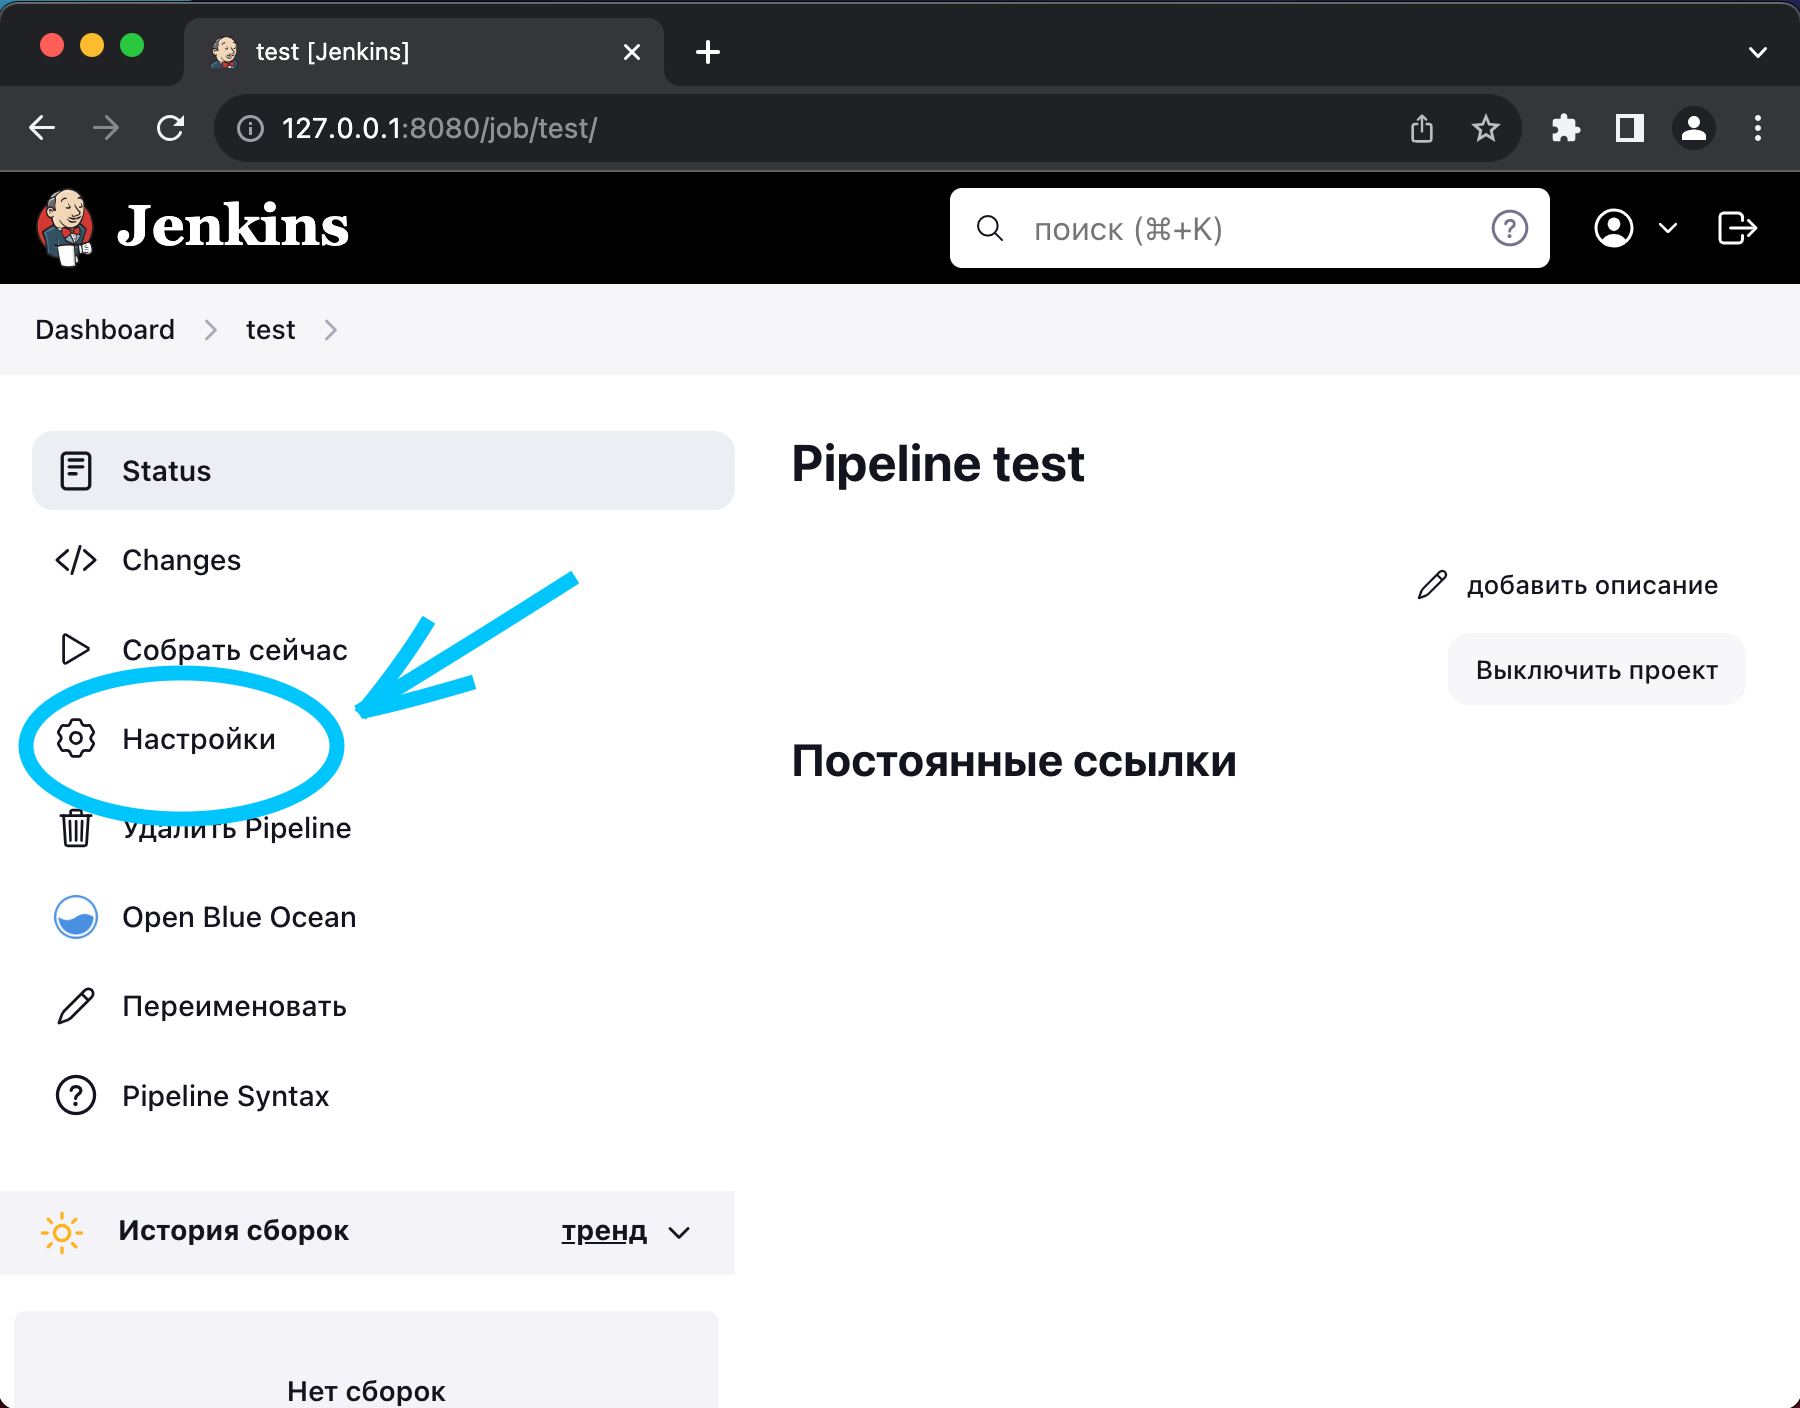This screenshot has height=1408, width=1800.
Task: Open the browser extensions puzzle icon
Action: (1565, 129)
